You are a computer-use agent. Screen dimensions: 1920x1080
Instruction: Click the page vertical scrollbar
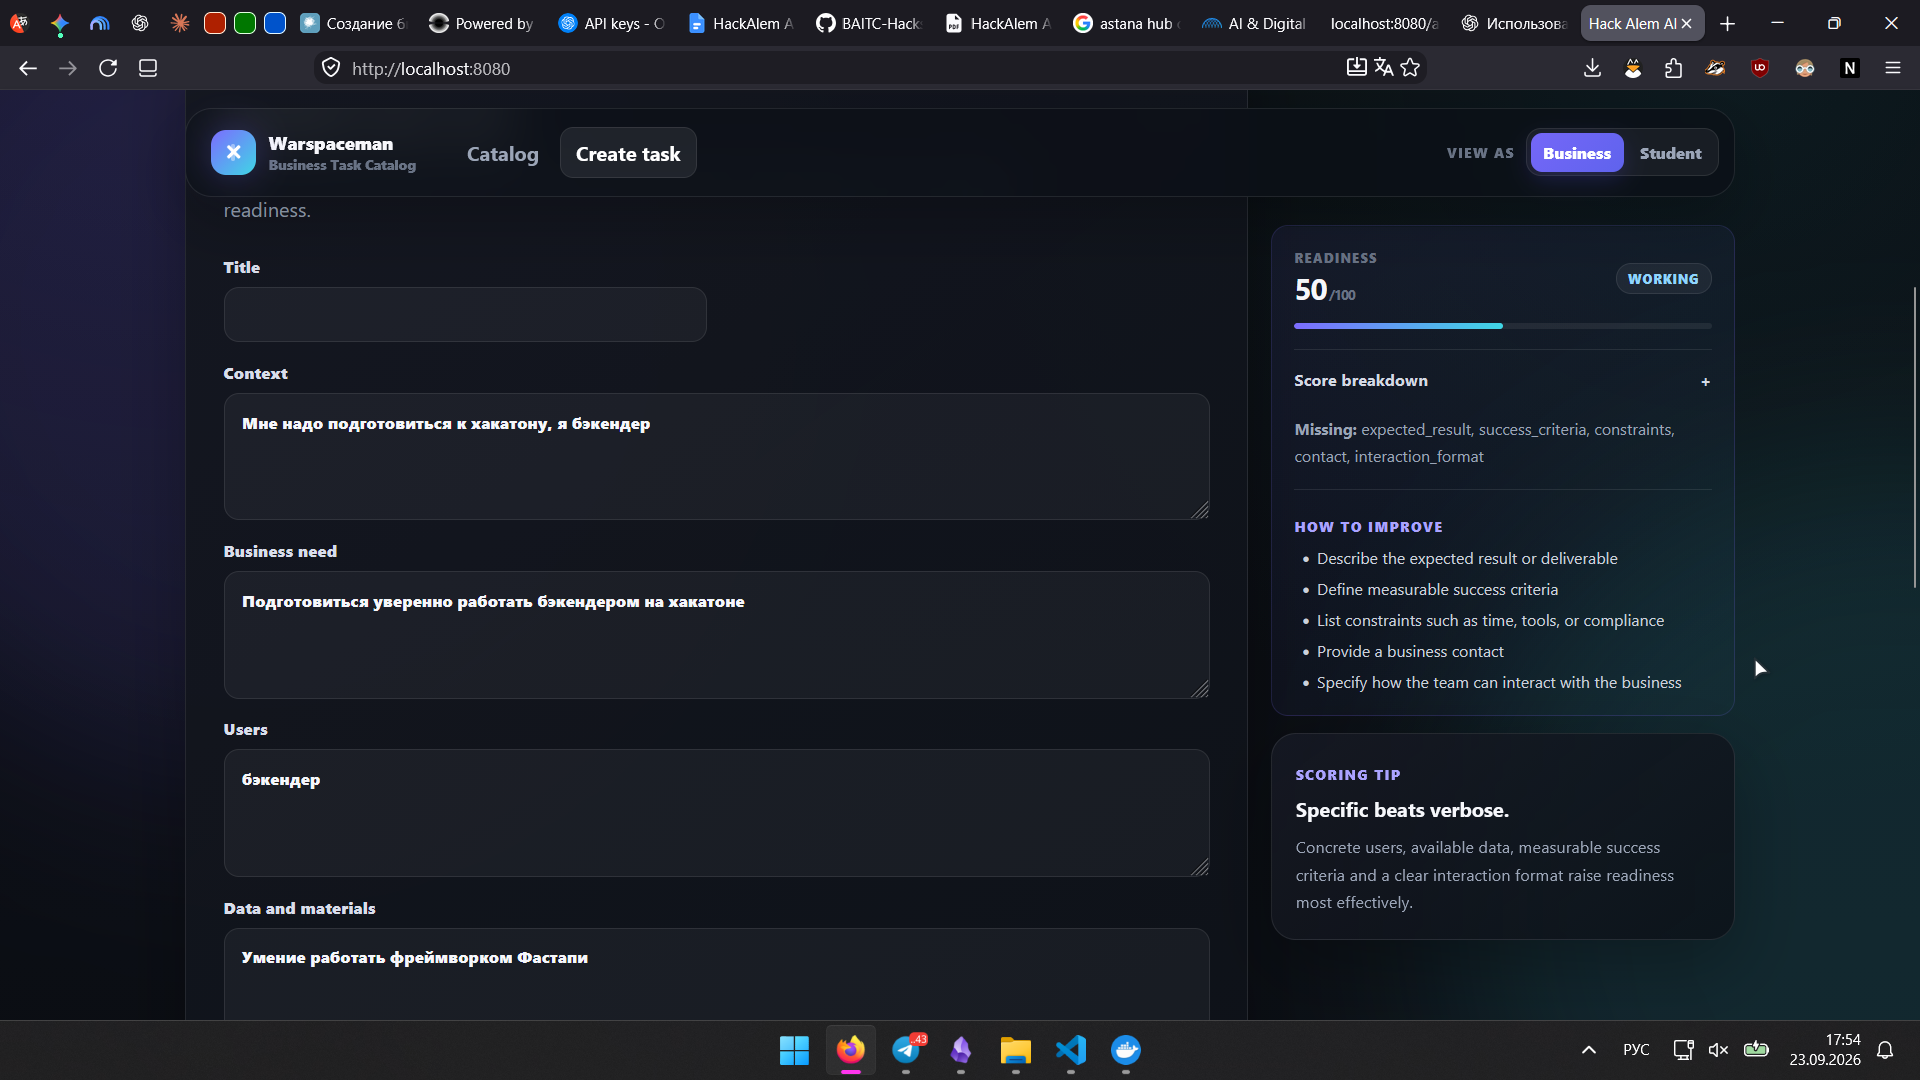(x=1915, y=437)
